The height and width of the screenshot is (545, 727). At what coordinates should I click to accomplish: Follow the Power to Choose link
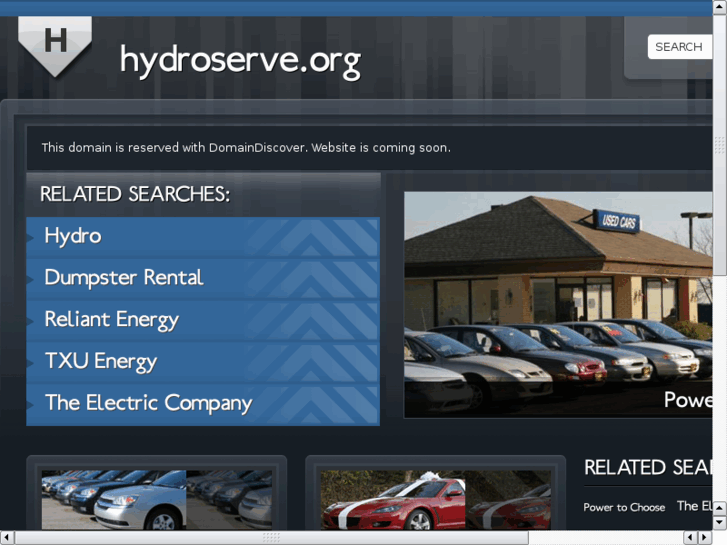624,507
